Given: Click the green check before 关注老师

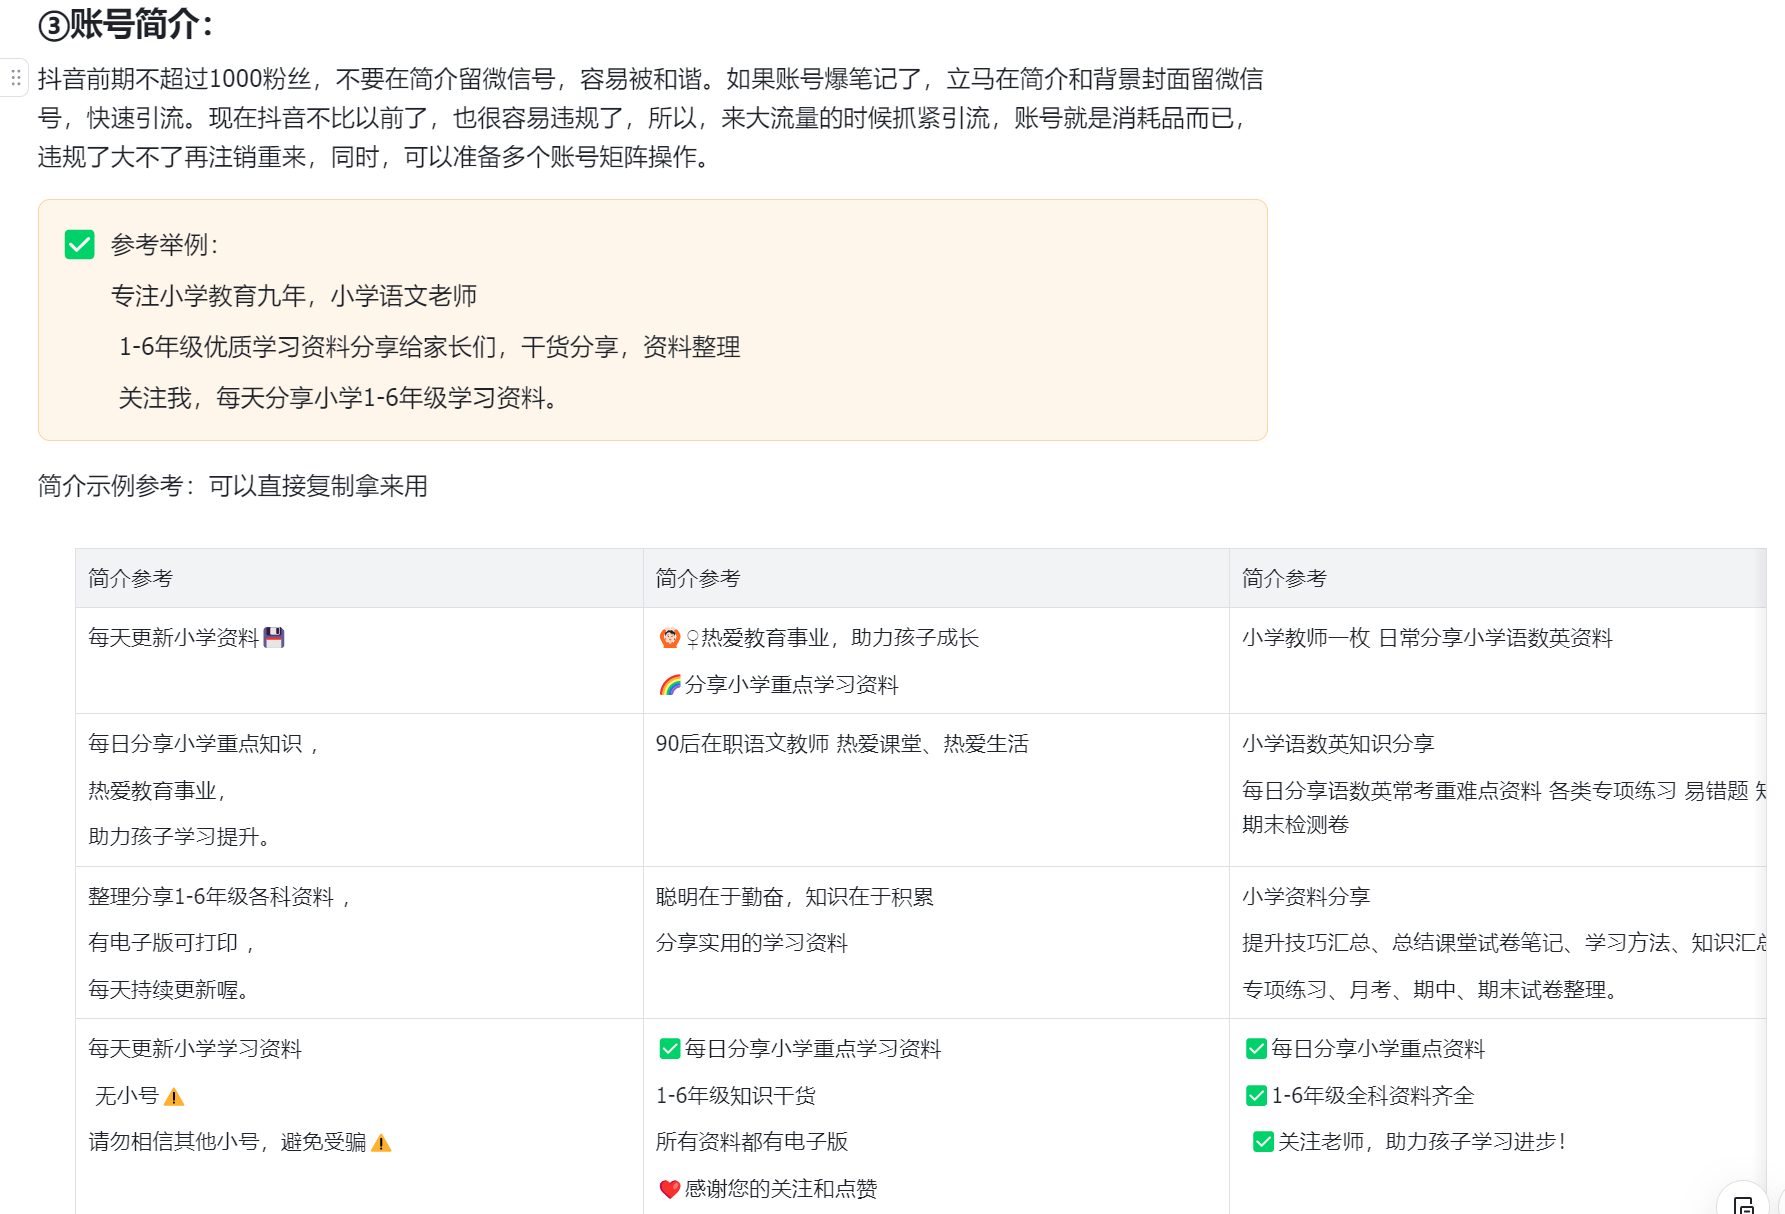Looking at the screenshot, I should pos(1264,1142).
